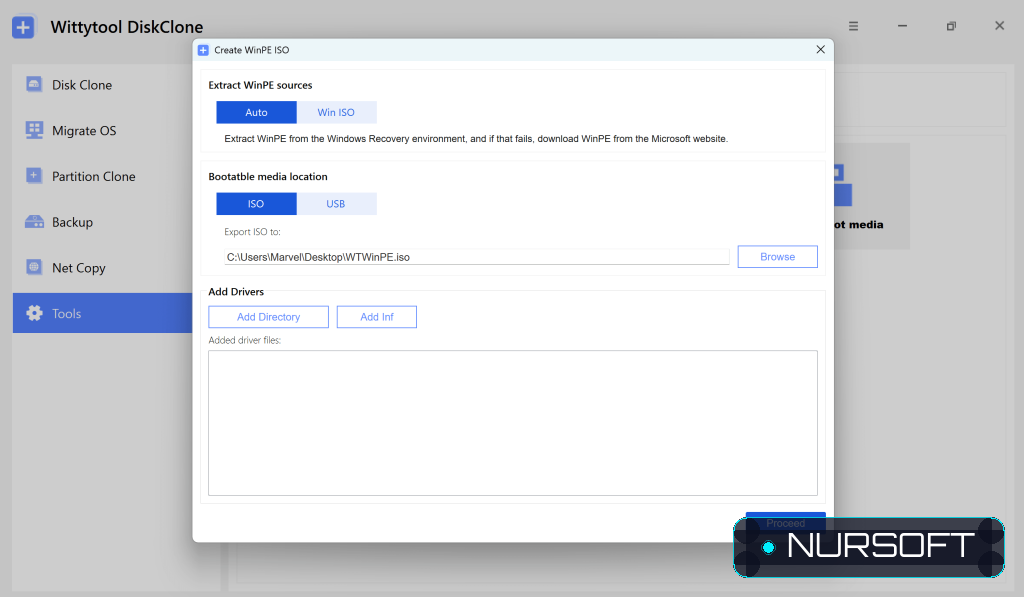Screen dimensions: 1024x597
Task: Click the Proceed button
Action: pyautogui.click(x=786, y=521)
